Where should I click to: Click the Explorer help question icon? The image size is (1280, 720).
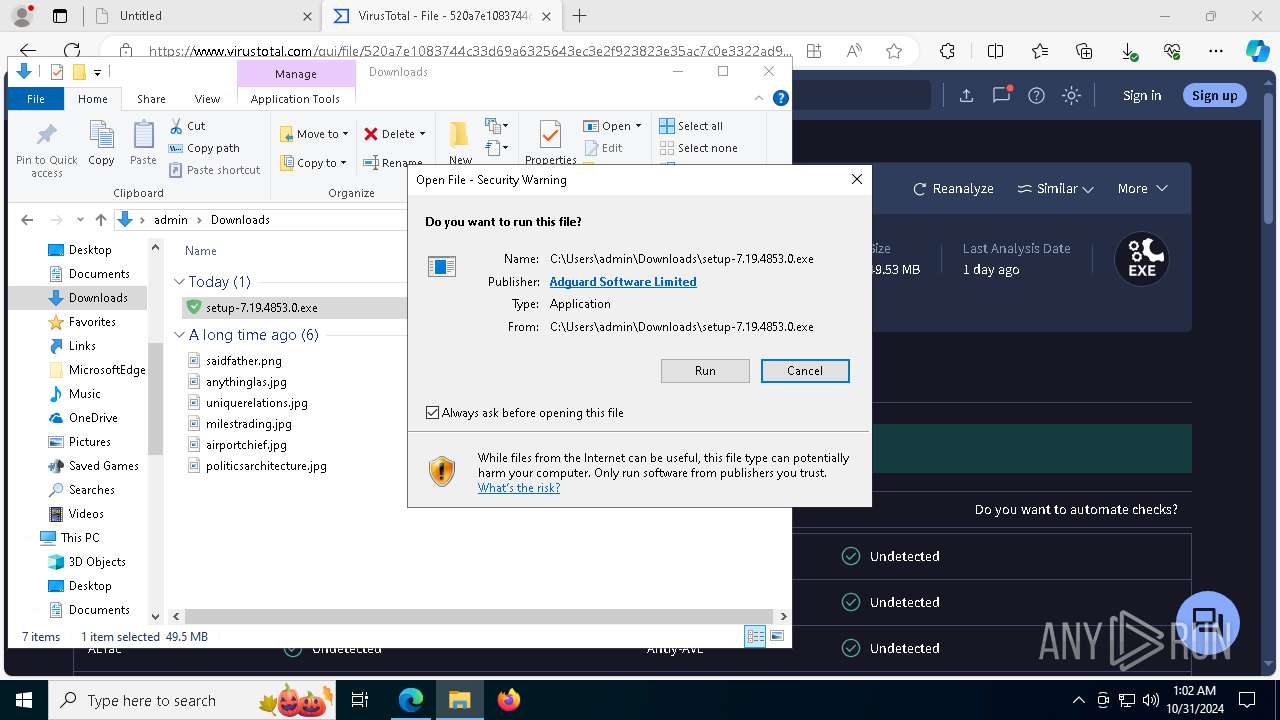(x=781, y=98)
